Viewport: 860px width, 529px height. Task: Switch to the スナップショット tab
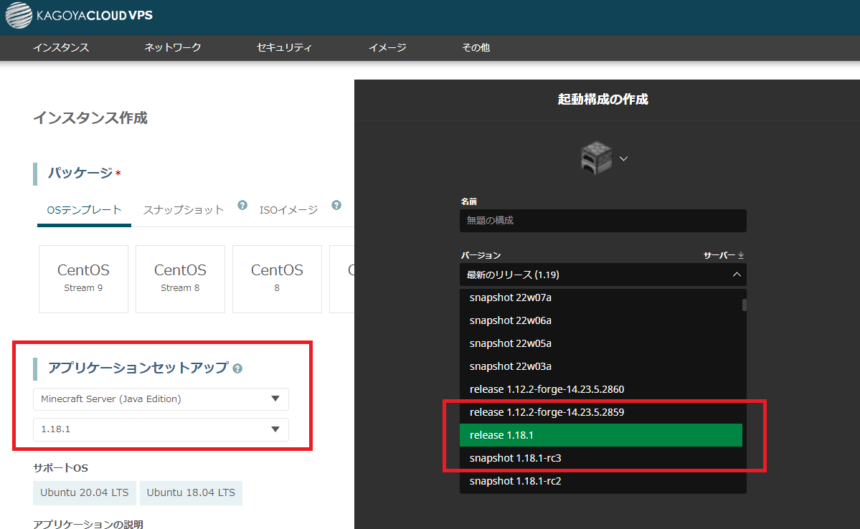click(183, 210)
